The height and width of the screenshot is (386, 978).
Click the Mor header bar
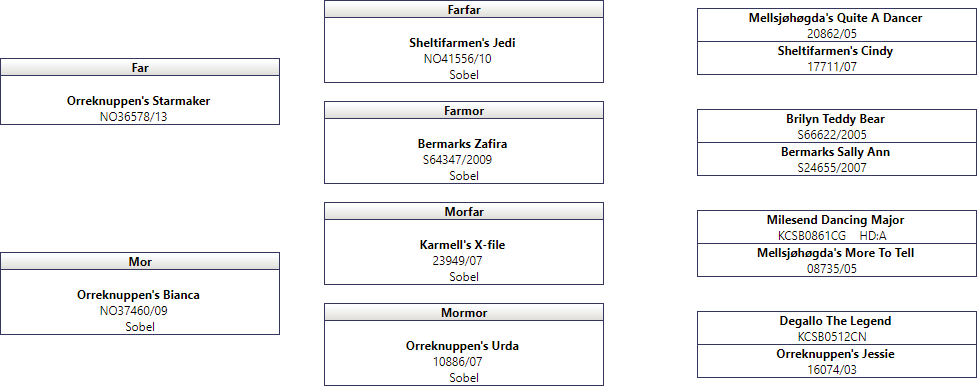[140, 261]
